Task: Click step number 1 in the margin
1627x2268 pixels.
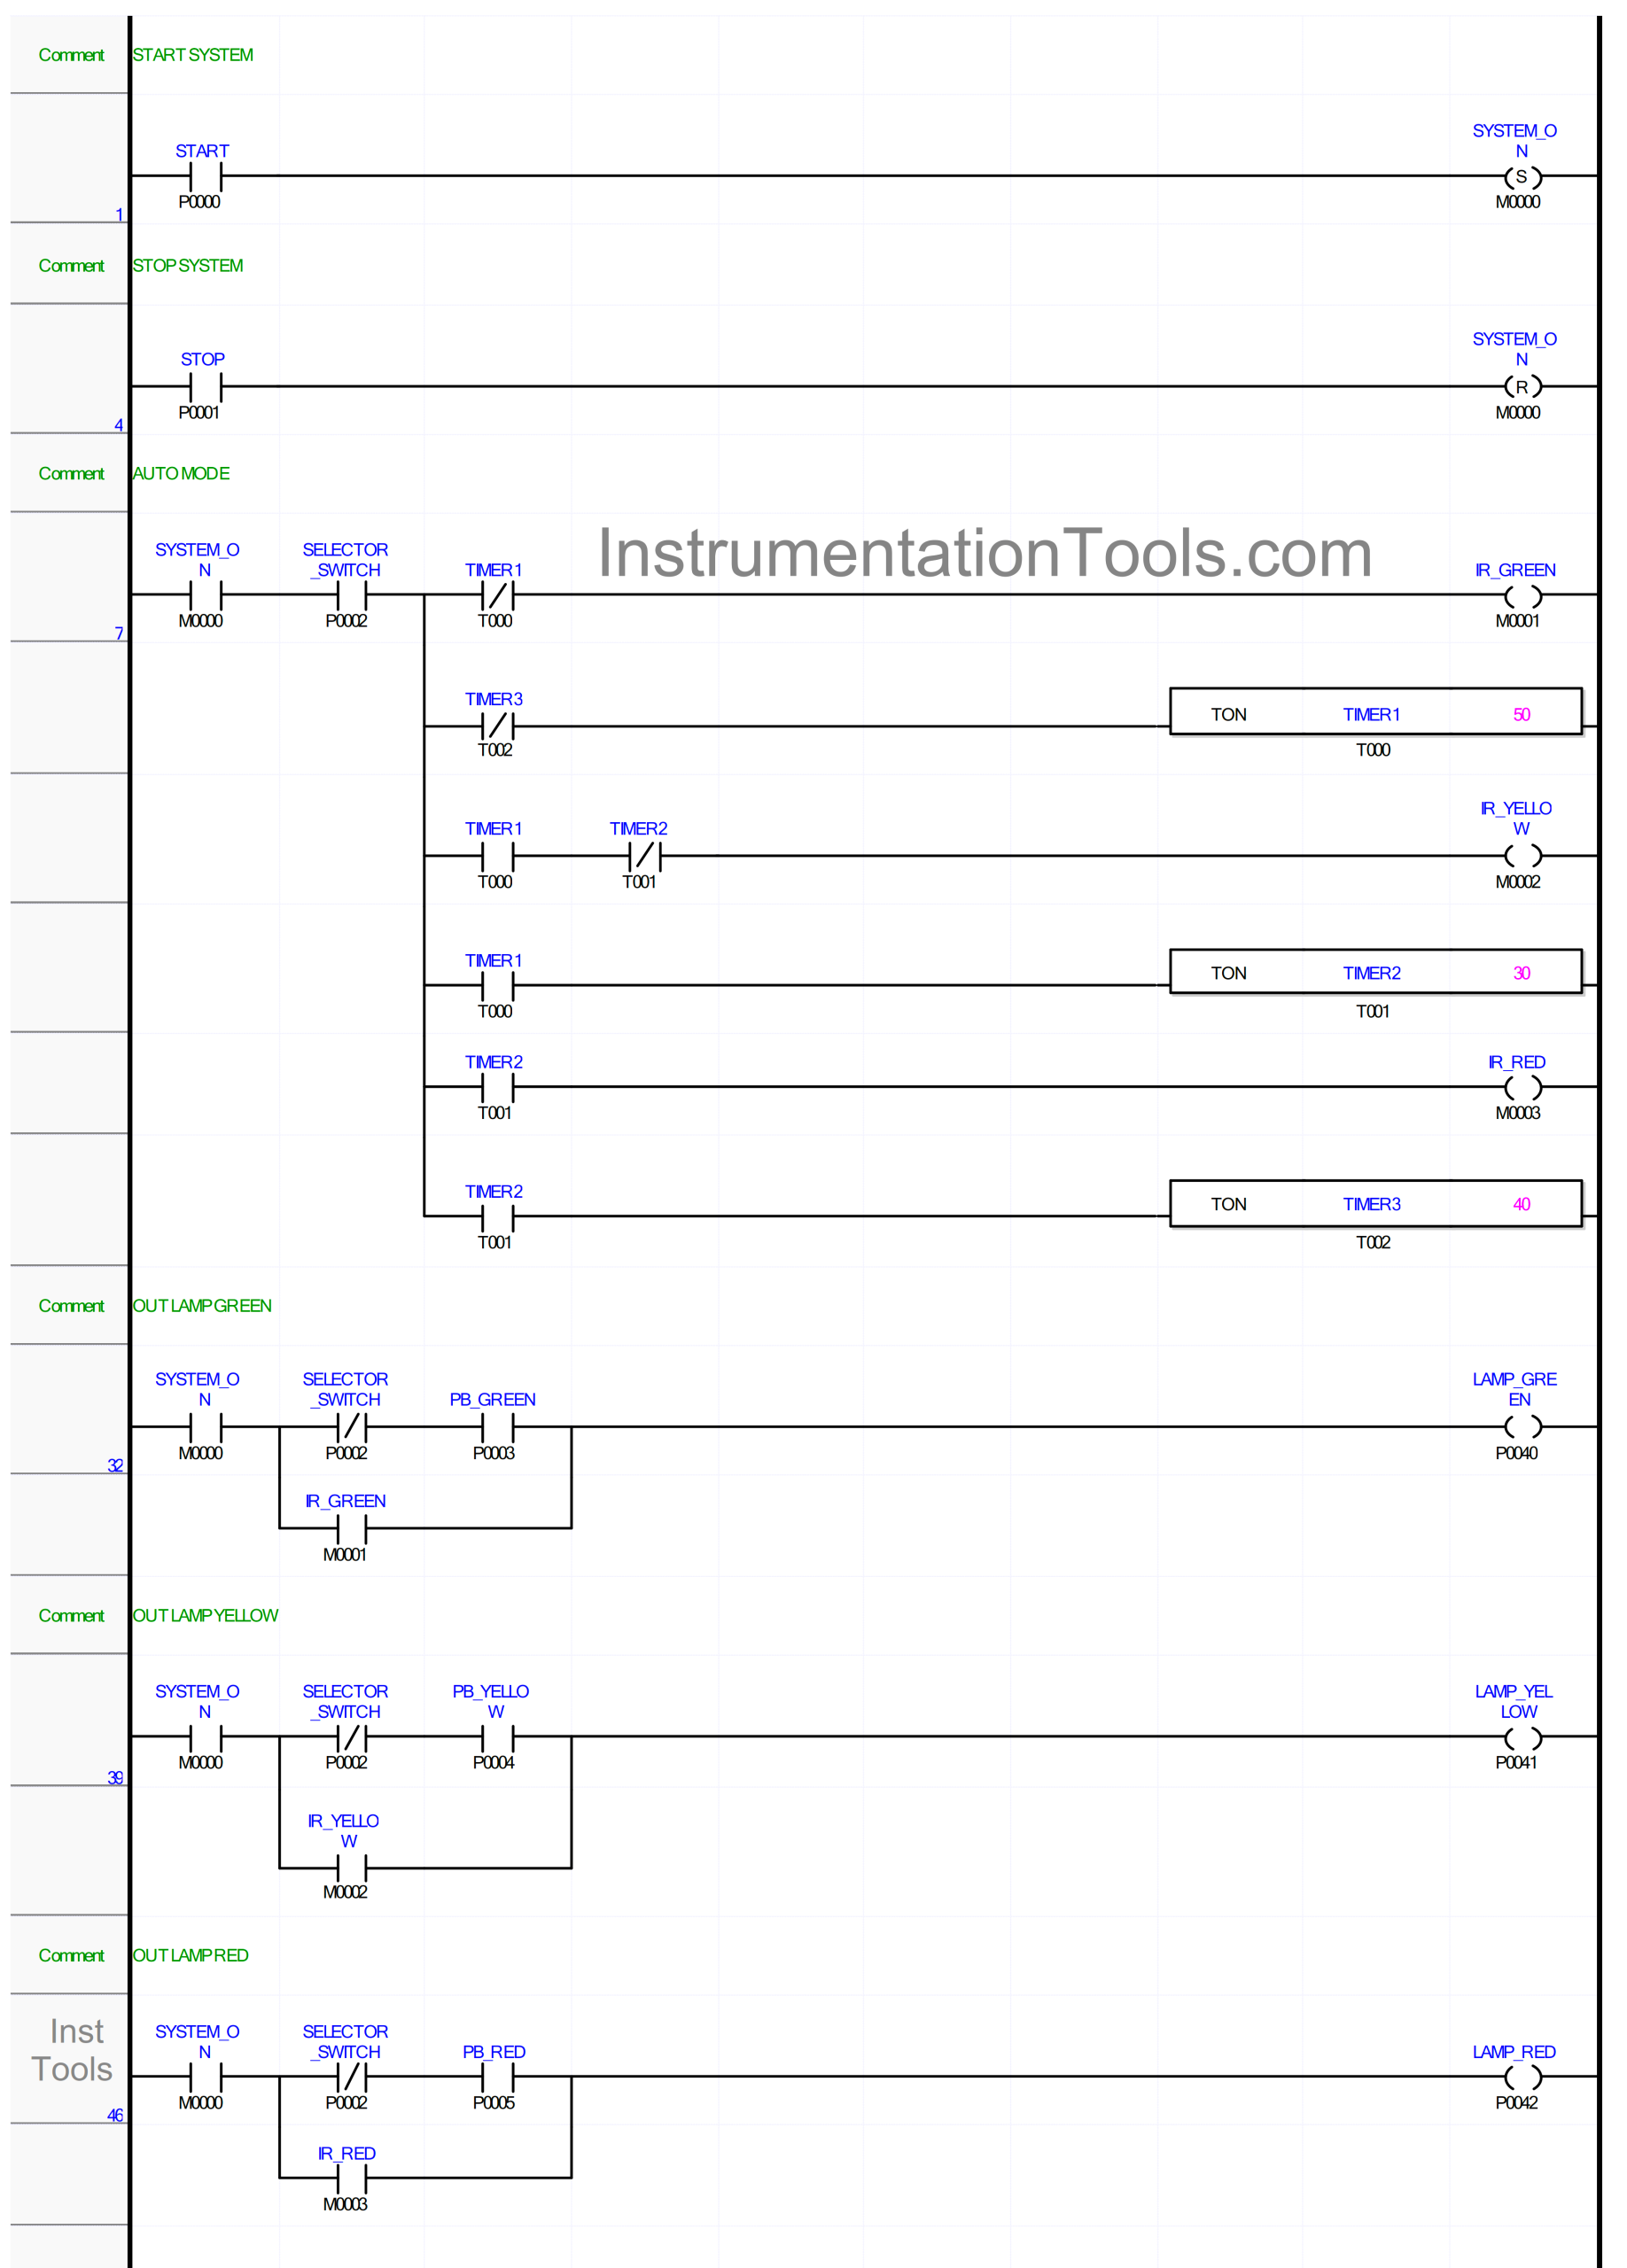Action: tap(119, 214)
